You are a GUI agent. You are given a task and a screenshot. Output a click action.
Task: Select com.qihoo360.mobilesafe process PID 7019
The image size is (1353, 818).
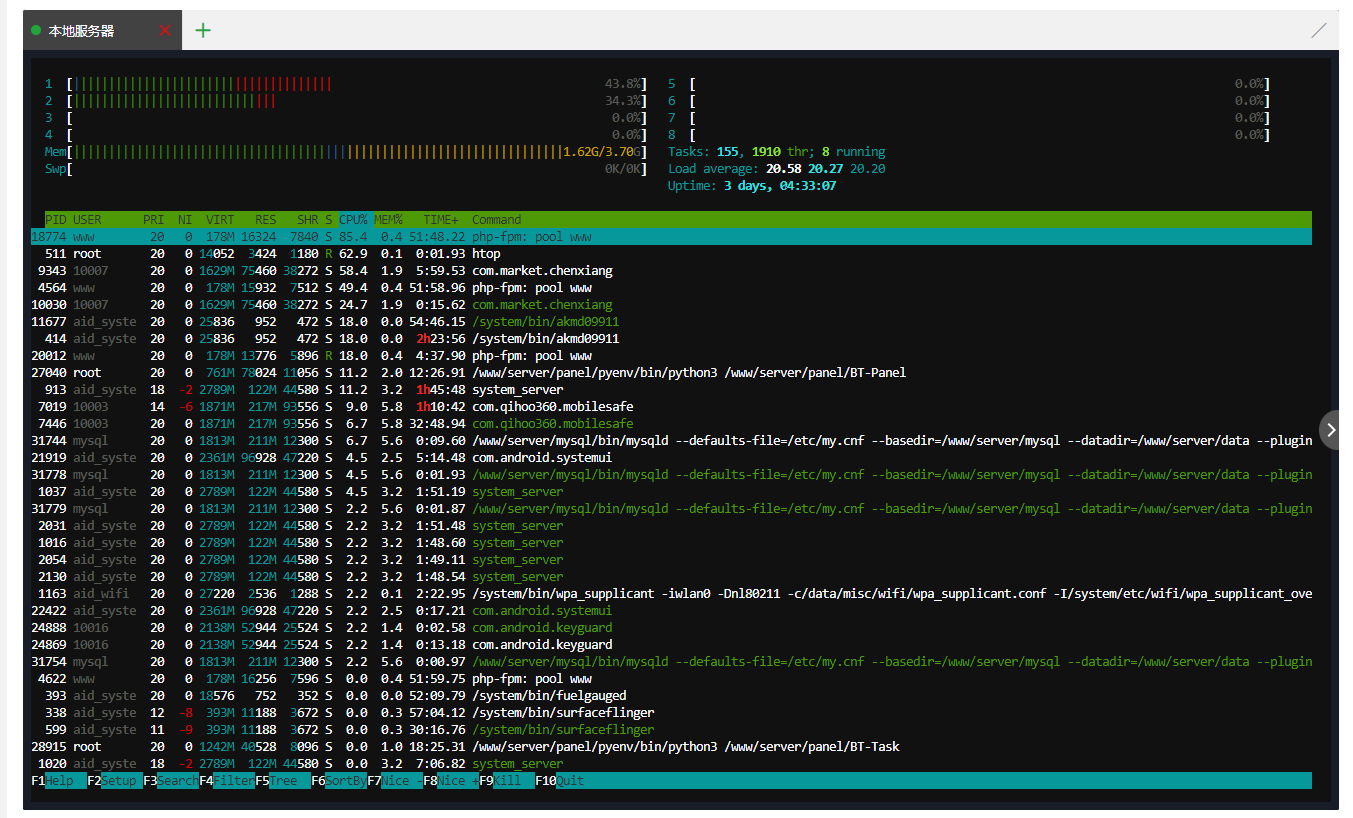point(671,407)
